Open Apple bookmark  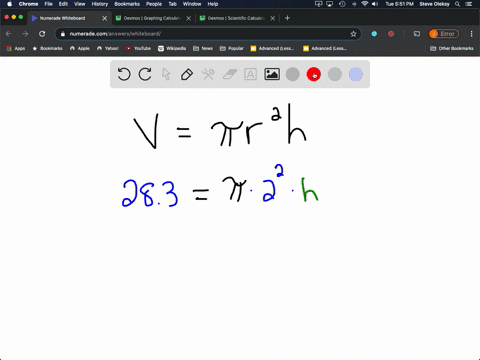click(80, 48)
